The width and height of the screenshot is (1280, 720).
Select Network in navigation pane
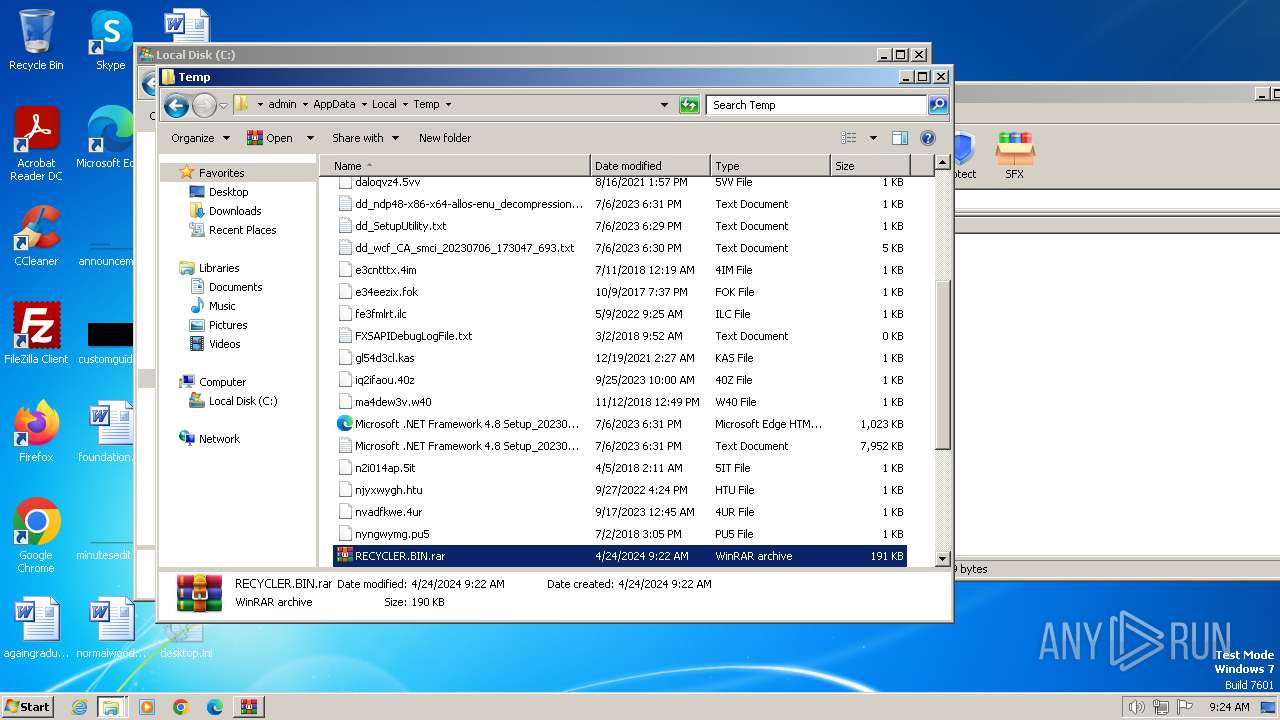(219, 439)
